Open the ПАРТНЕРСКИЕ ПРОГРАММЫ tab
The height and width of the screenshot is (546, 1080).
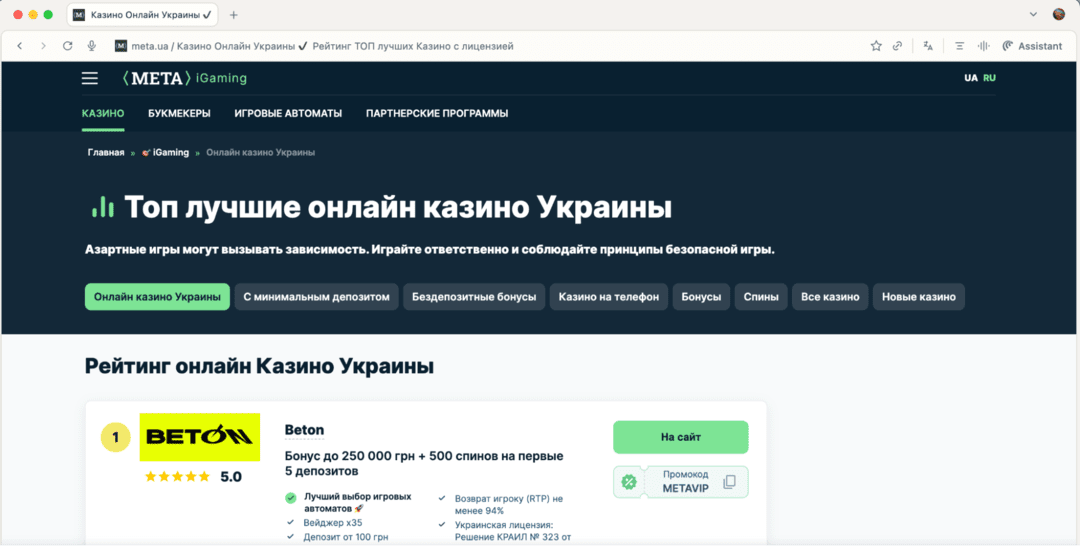coord(437,114)
